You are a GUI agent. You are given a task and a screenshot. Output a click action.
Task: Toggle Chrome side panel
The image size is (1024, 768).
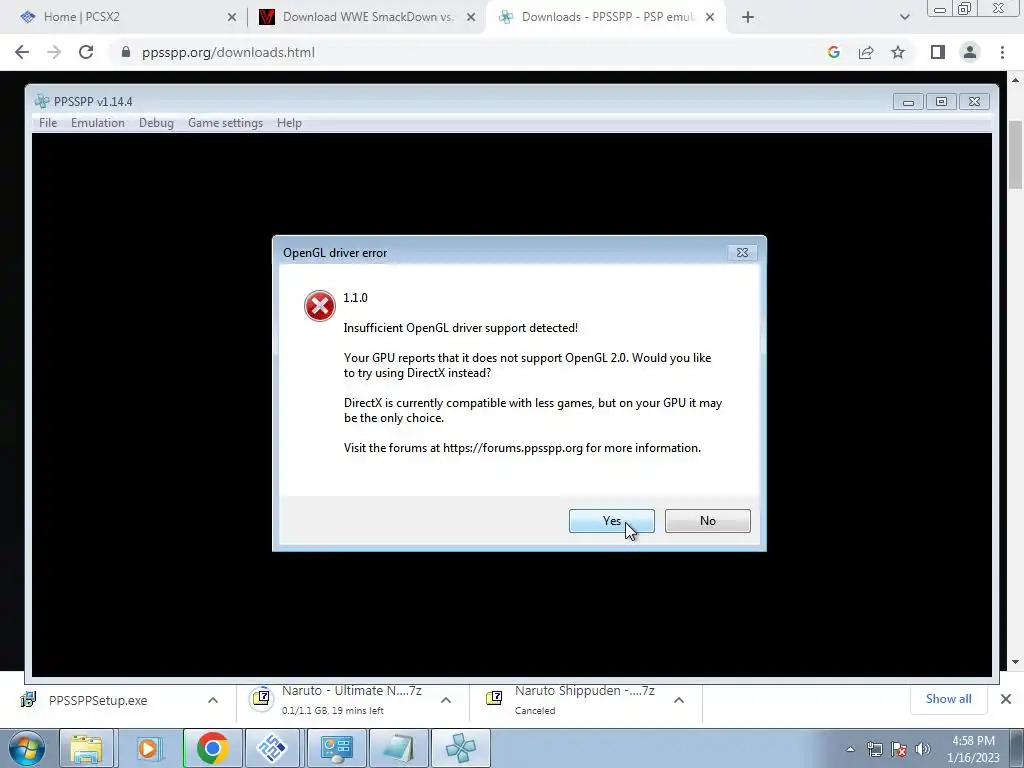click(x=938, y=52)
